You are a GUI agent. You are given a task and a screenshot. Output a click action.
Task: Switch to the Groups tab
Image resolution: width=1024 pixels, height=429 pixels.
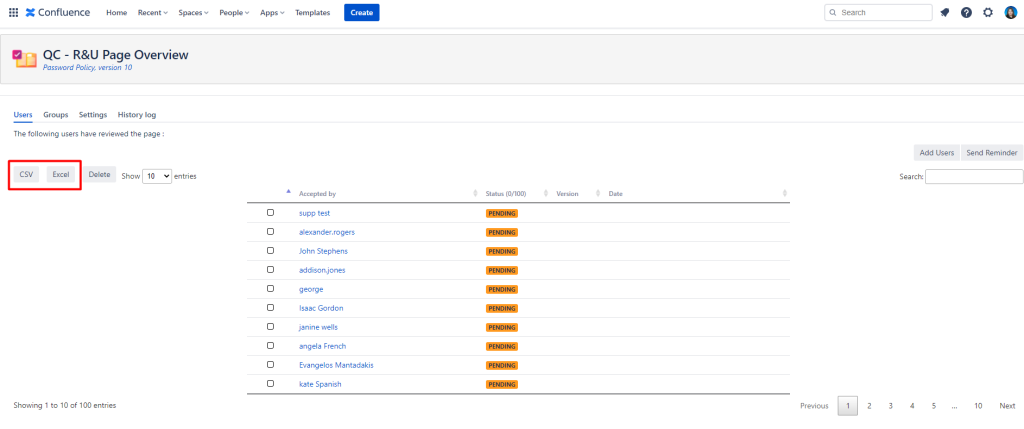56,115
